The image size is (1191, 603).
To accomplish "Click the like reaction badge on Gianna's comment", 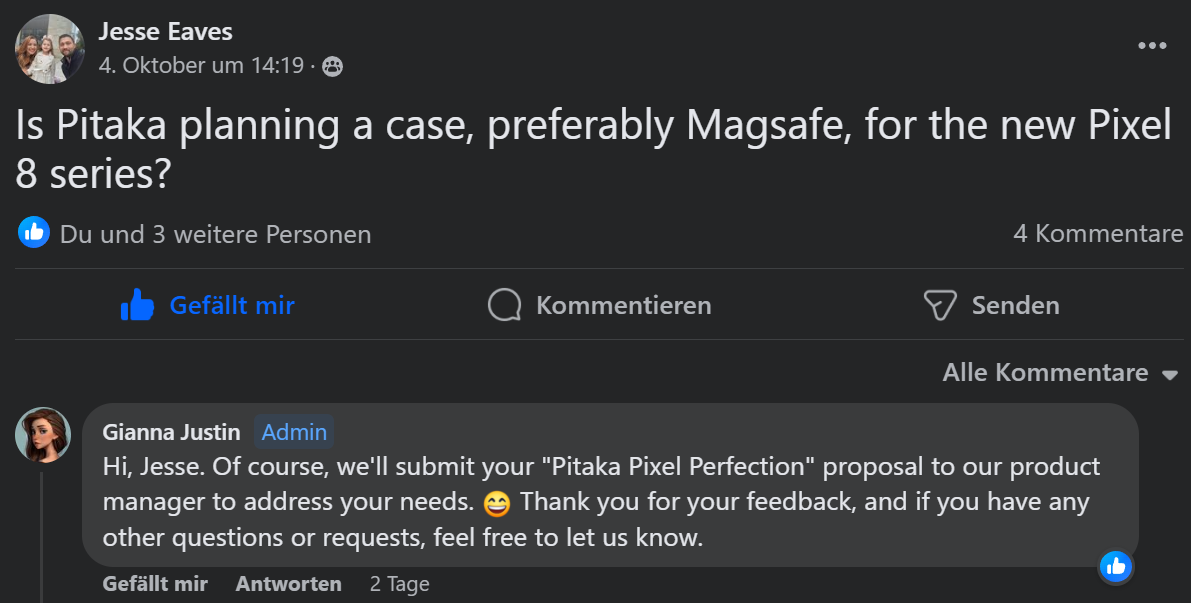I will point(1116,567).
